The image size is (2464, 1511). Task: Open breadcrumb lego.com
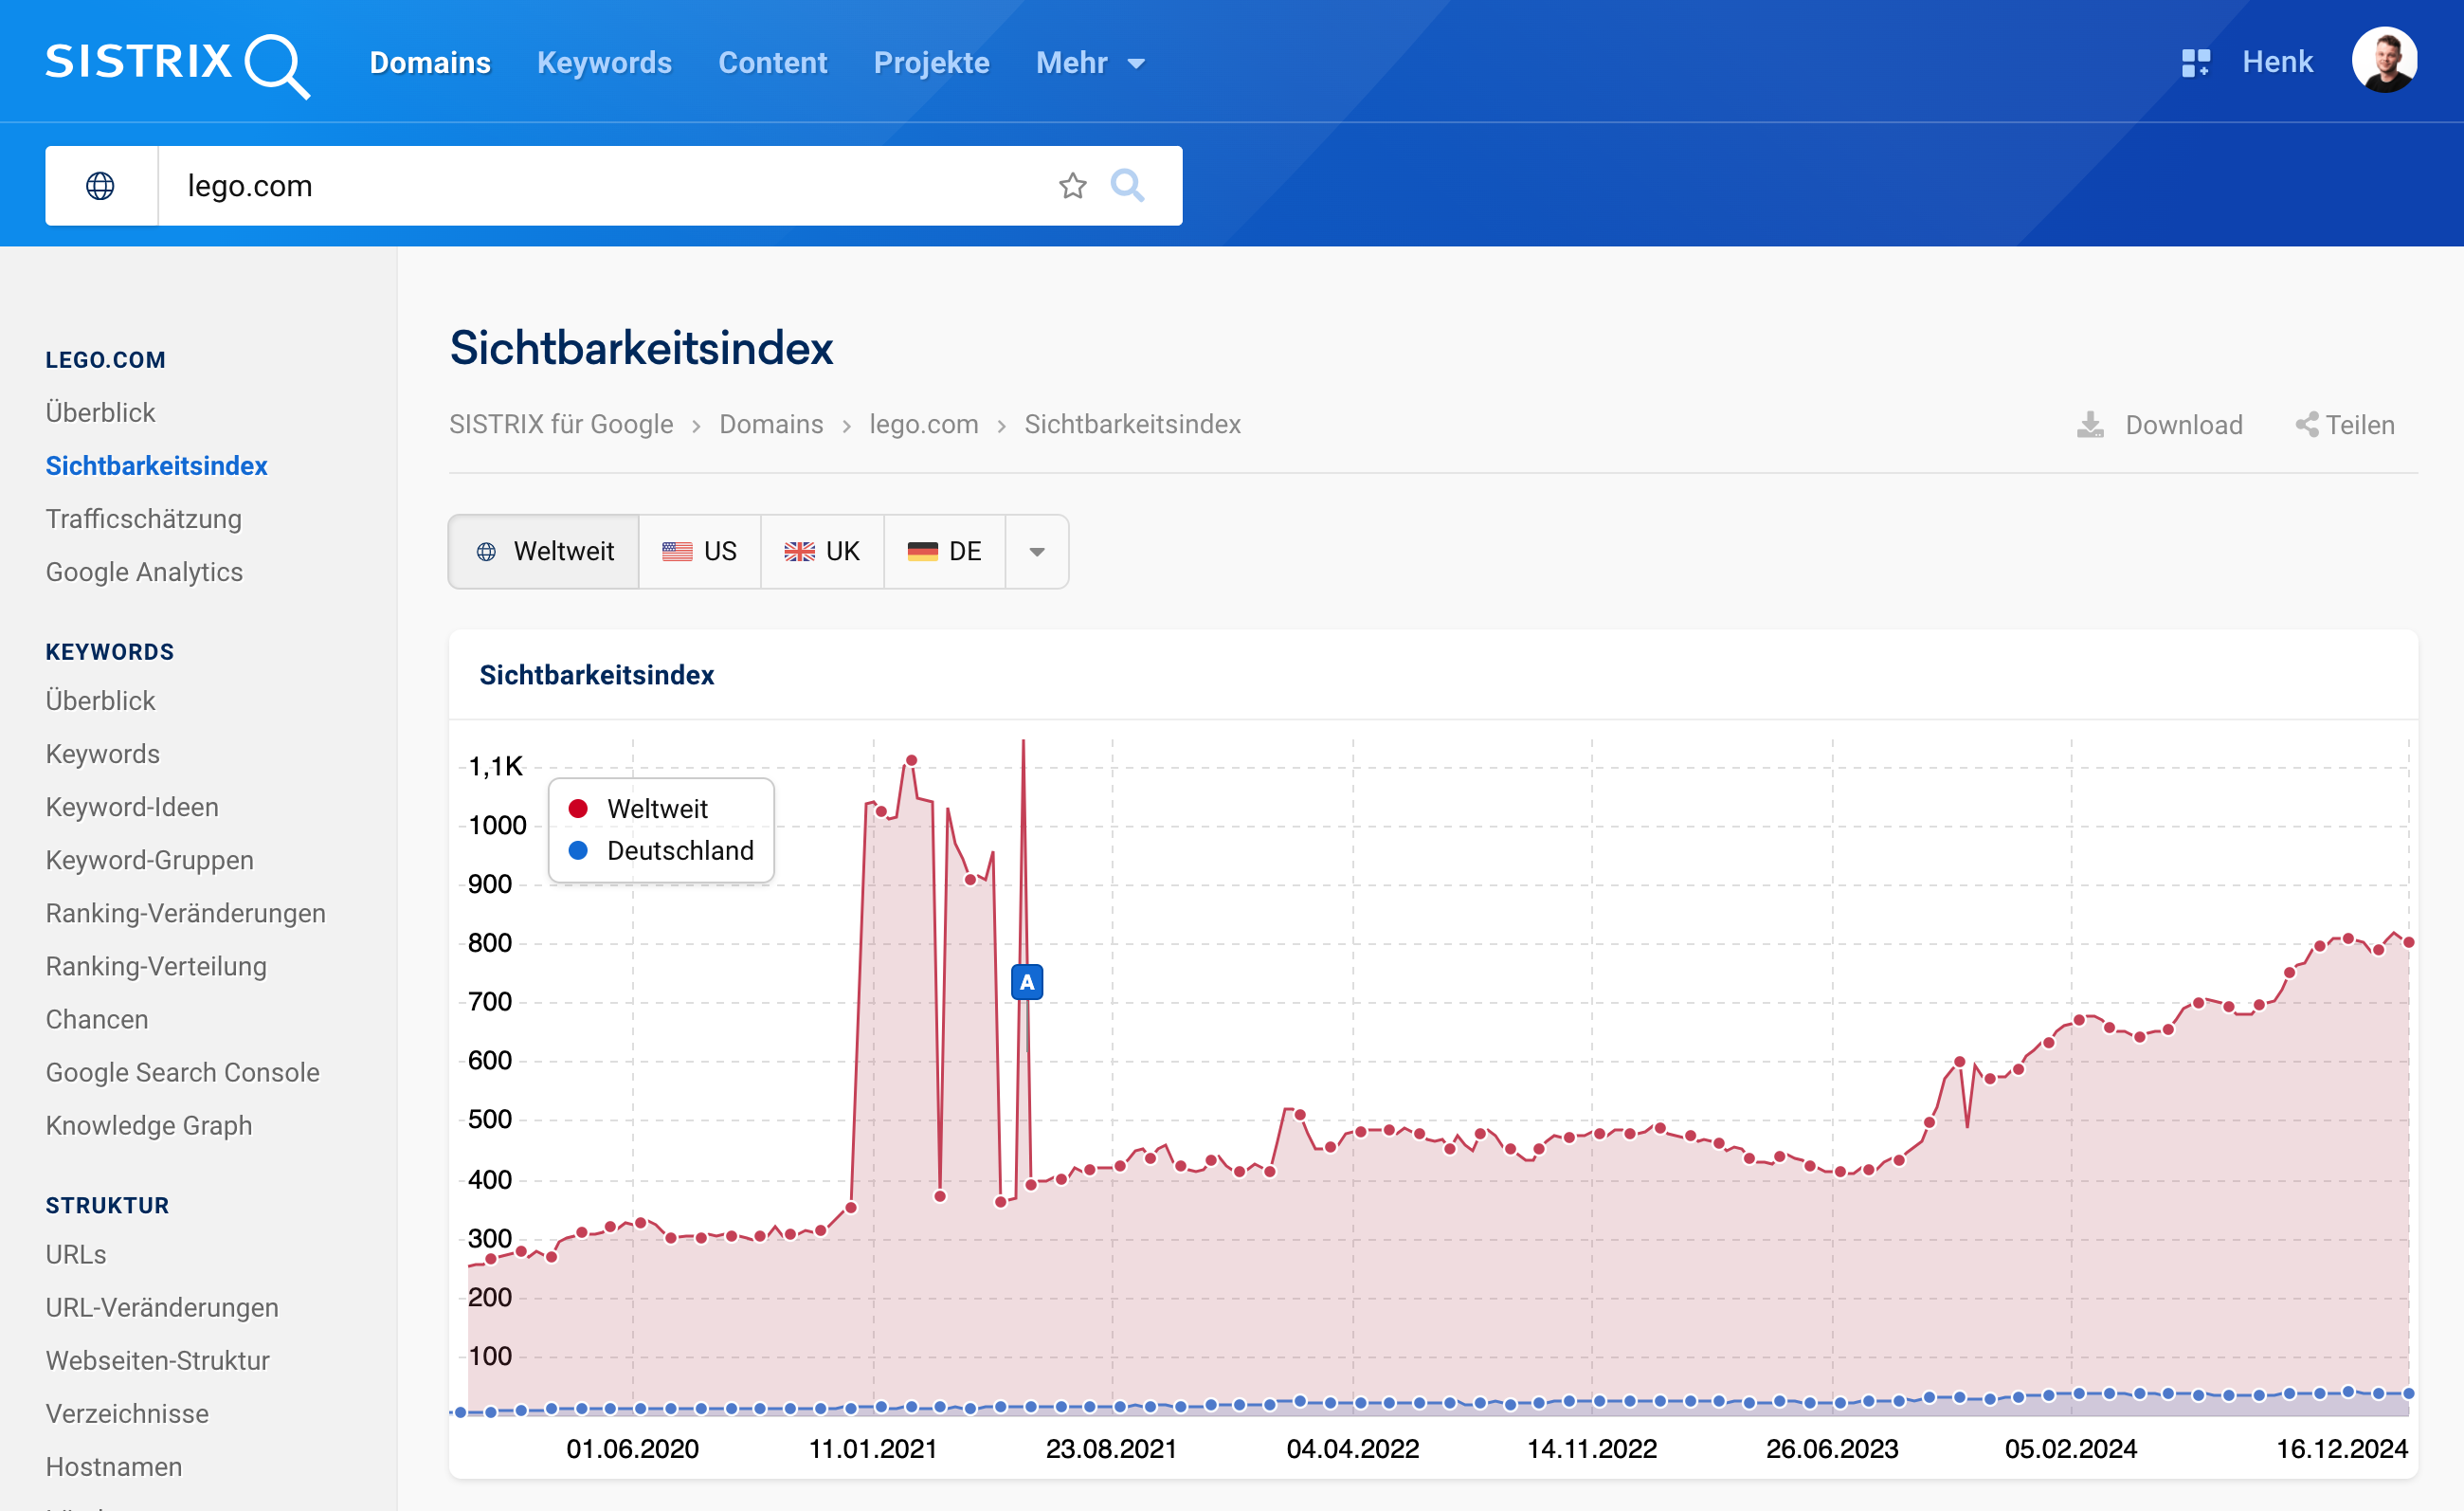(x=923, y=424)
